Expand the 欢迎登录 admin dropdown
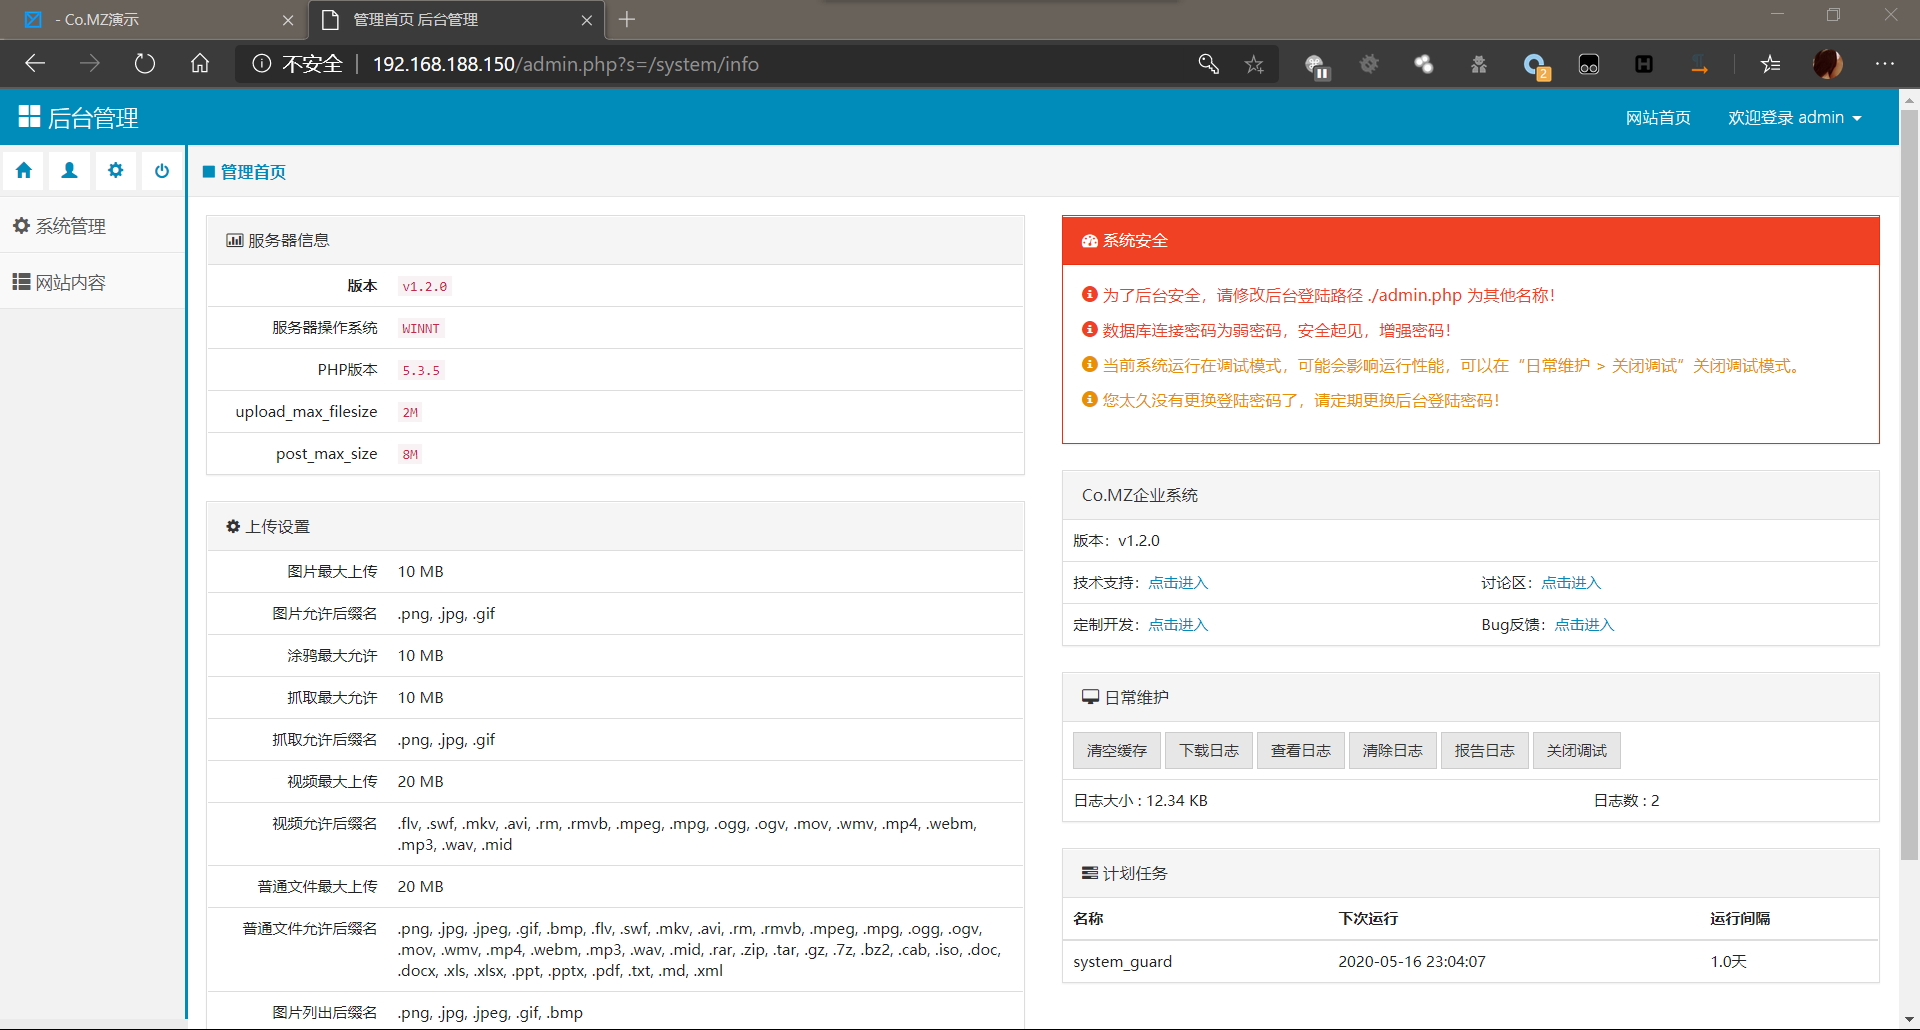 pyautogui.click(x=1795, y=118)
